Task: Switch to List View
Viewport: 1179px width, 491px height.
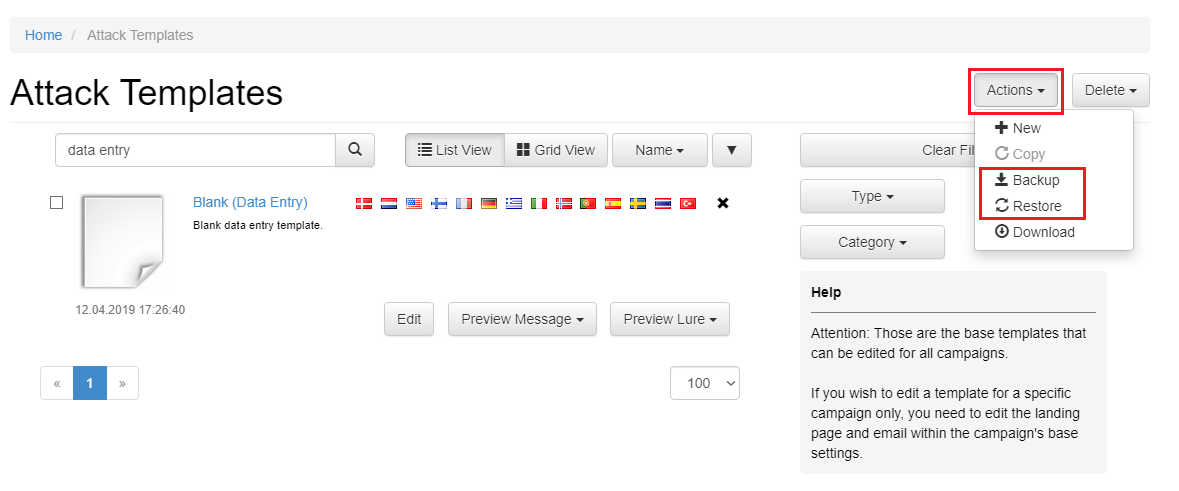Action: click(455, 150)
